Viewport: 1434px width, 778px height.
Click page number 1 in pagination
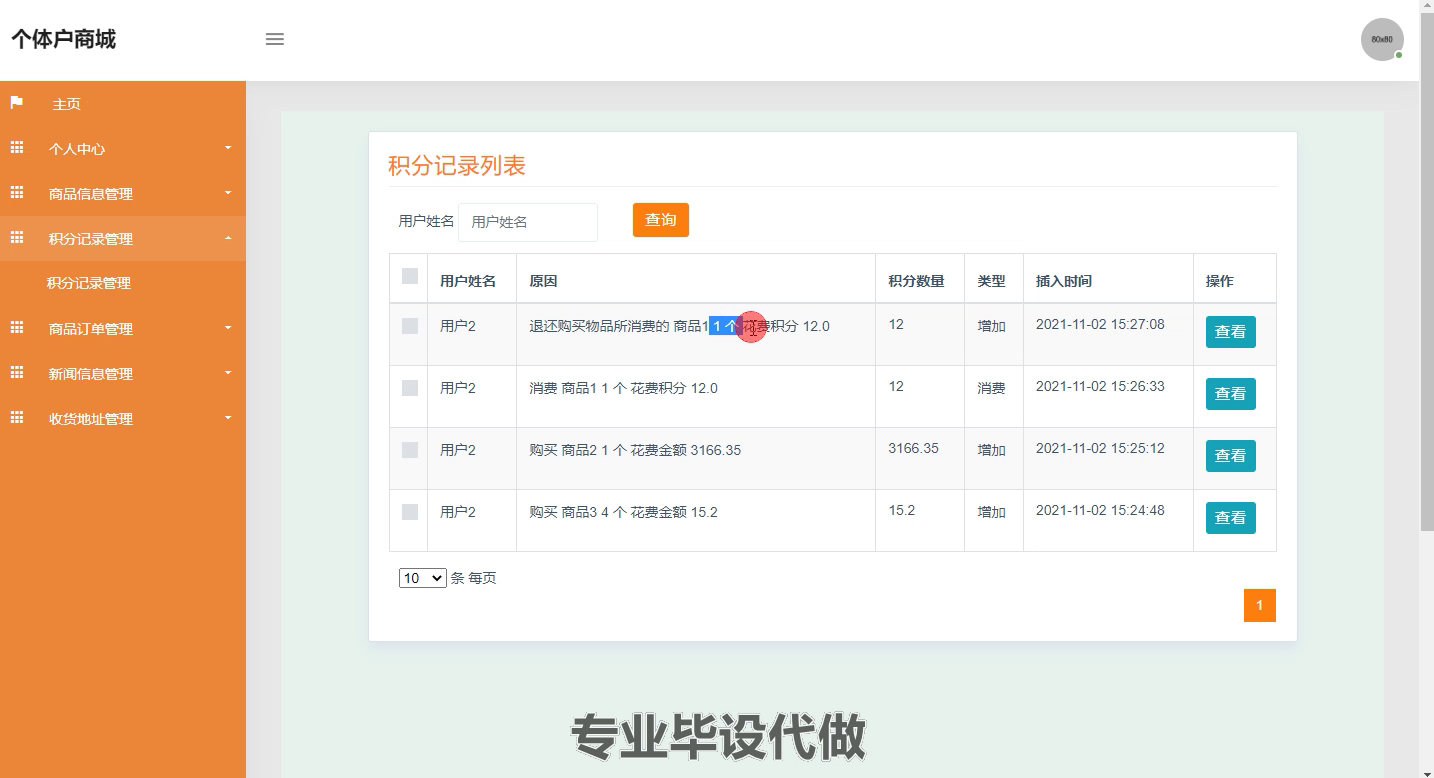pos(1260,605)
